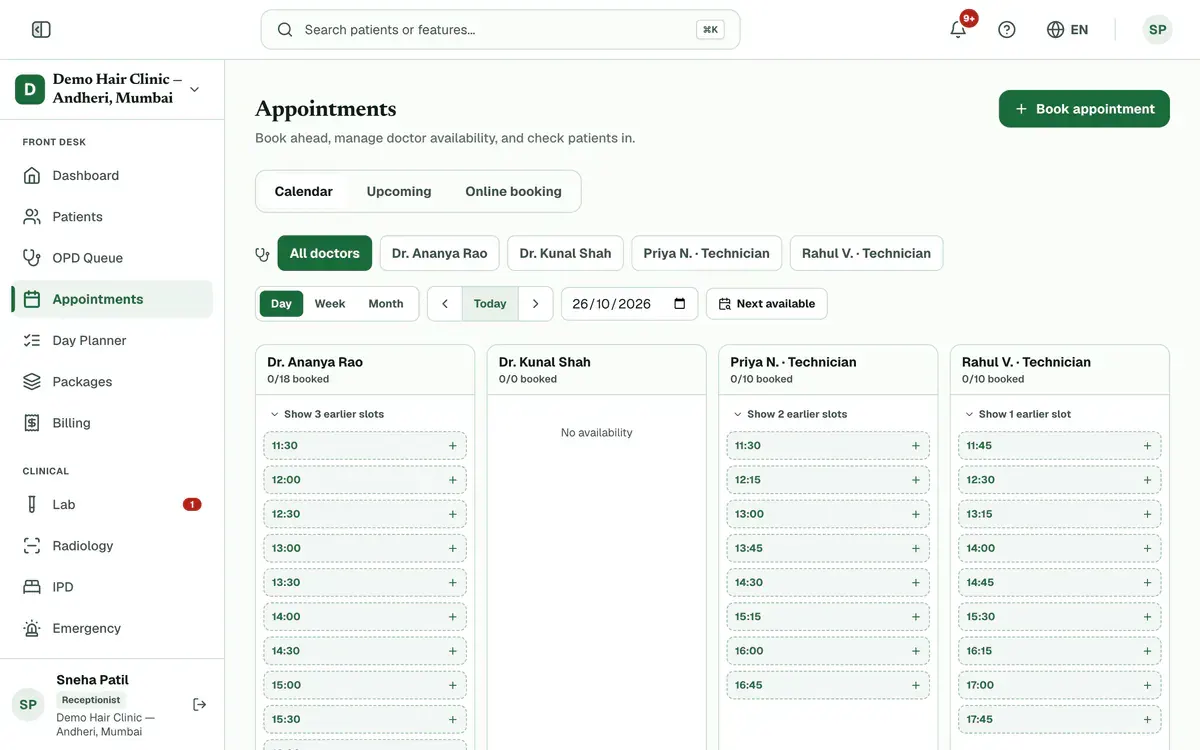1200x750 pixels.
Task: Switch to Day view
Action: (x=281, y=304)
